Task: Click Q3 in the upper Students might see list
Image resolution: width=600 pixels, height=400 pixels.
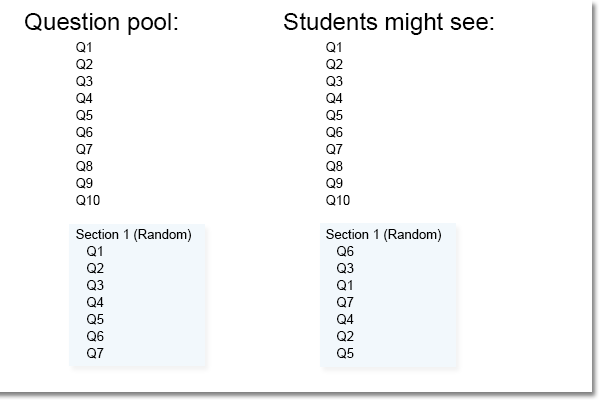Action: tap(334, 81)
